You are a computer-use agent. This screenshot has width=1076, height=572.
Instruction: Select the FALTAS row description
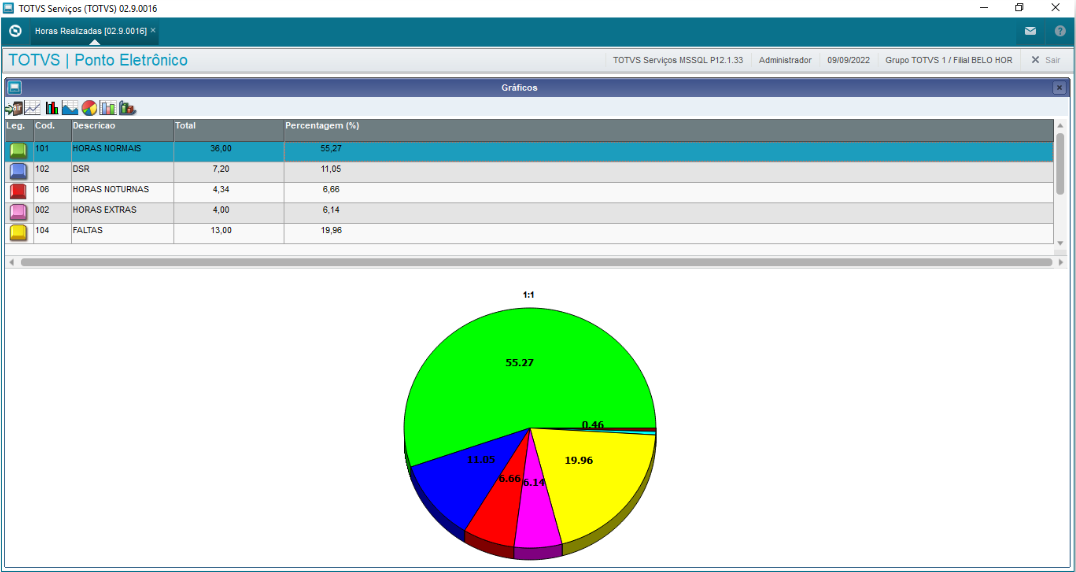coord(88,230)
